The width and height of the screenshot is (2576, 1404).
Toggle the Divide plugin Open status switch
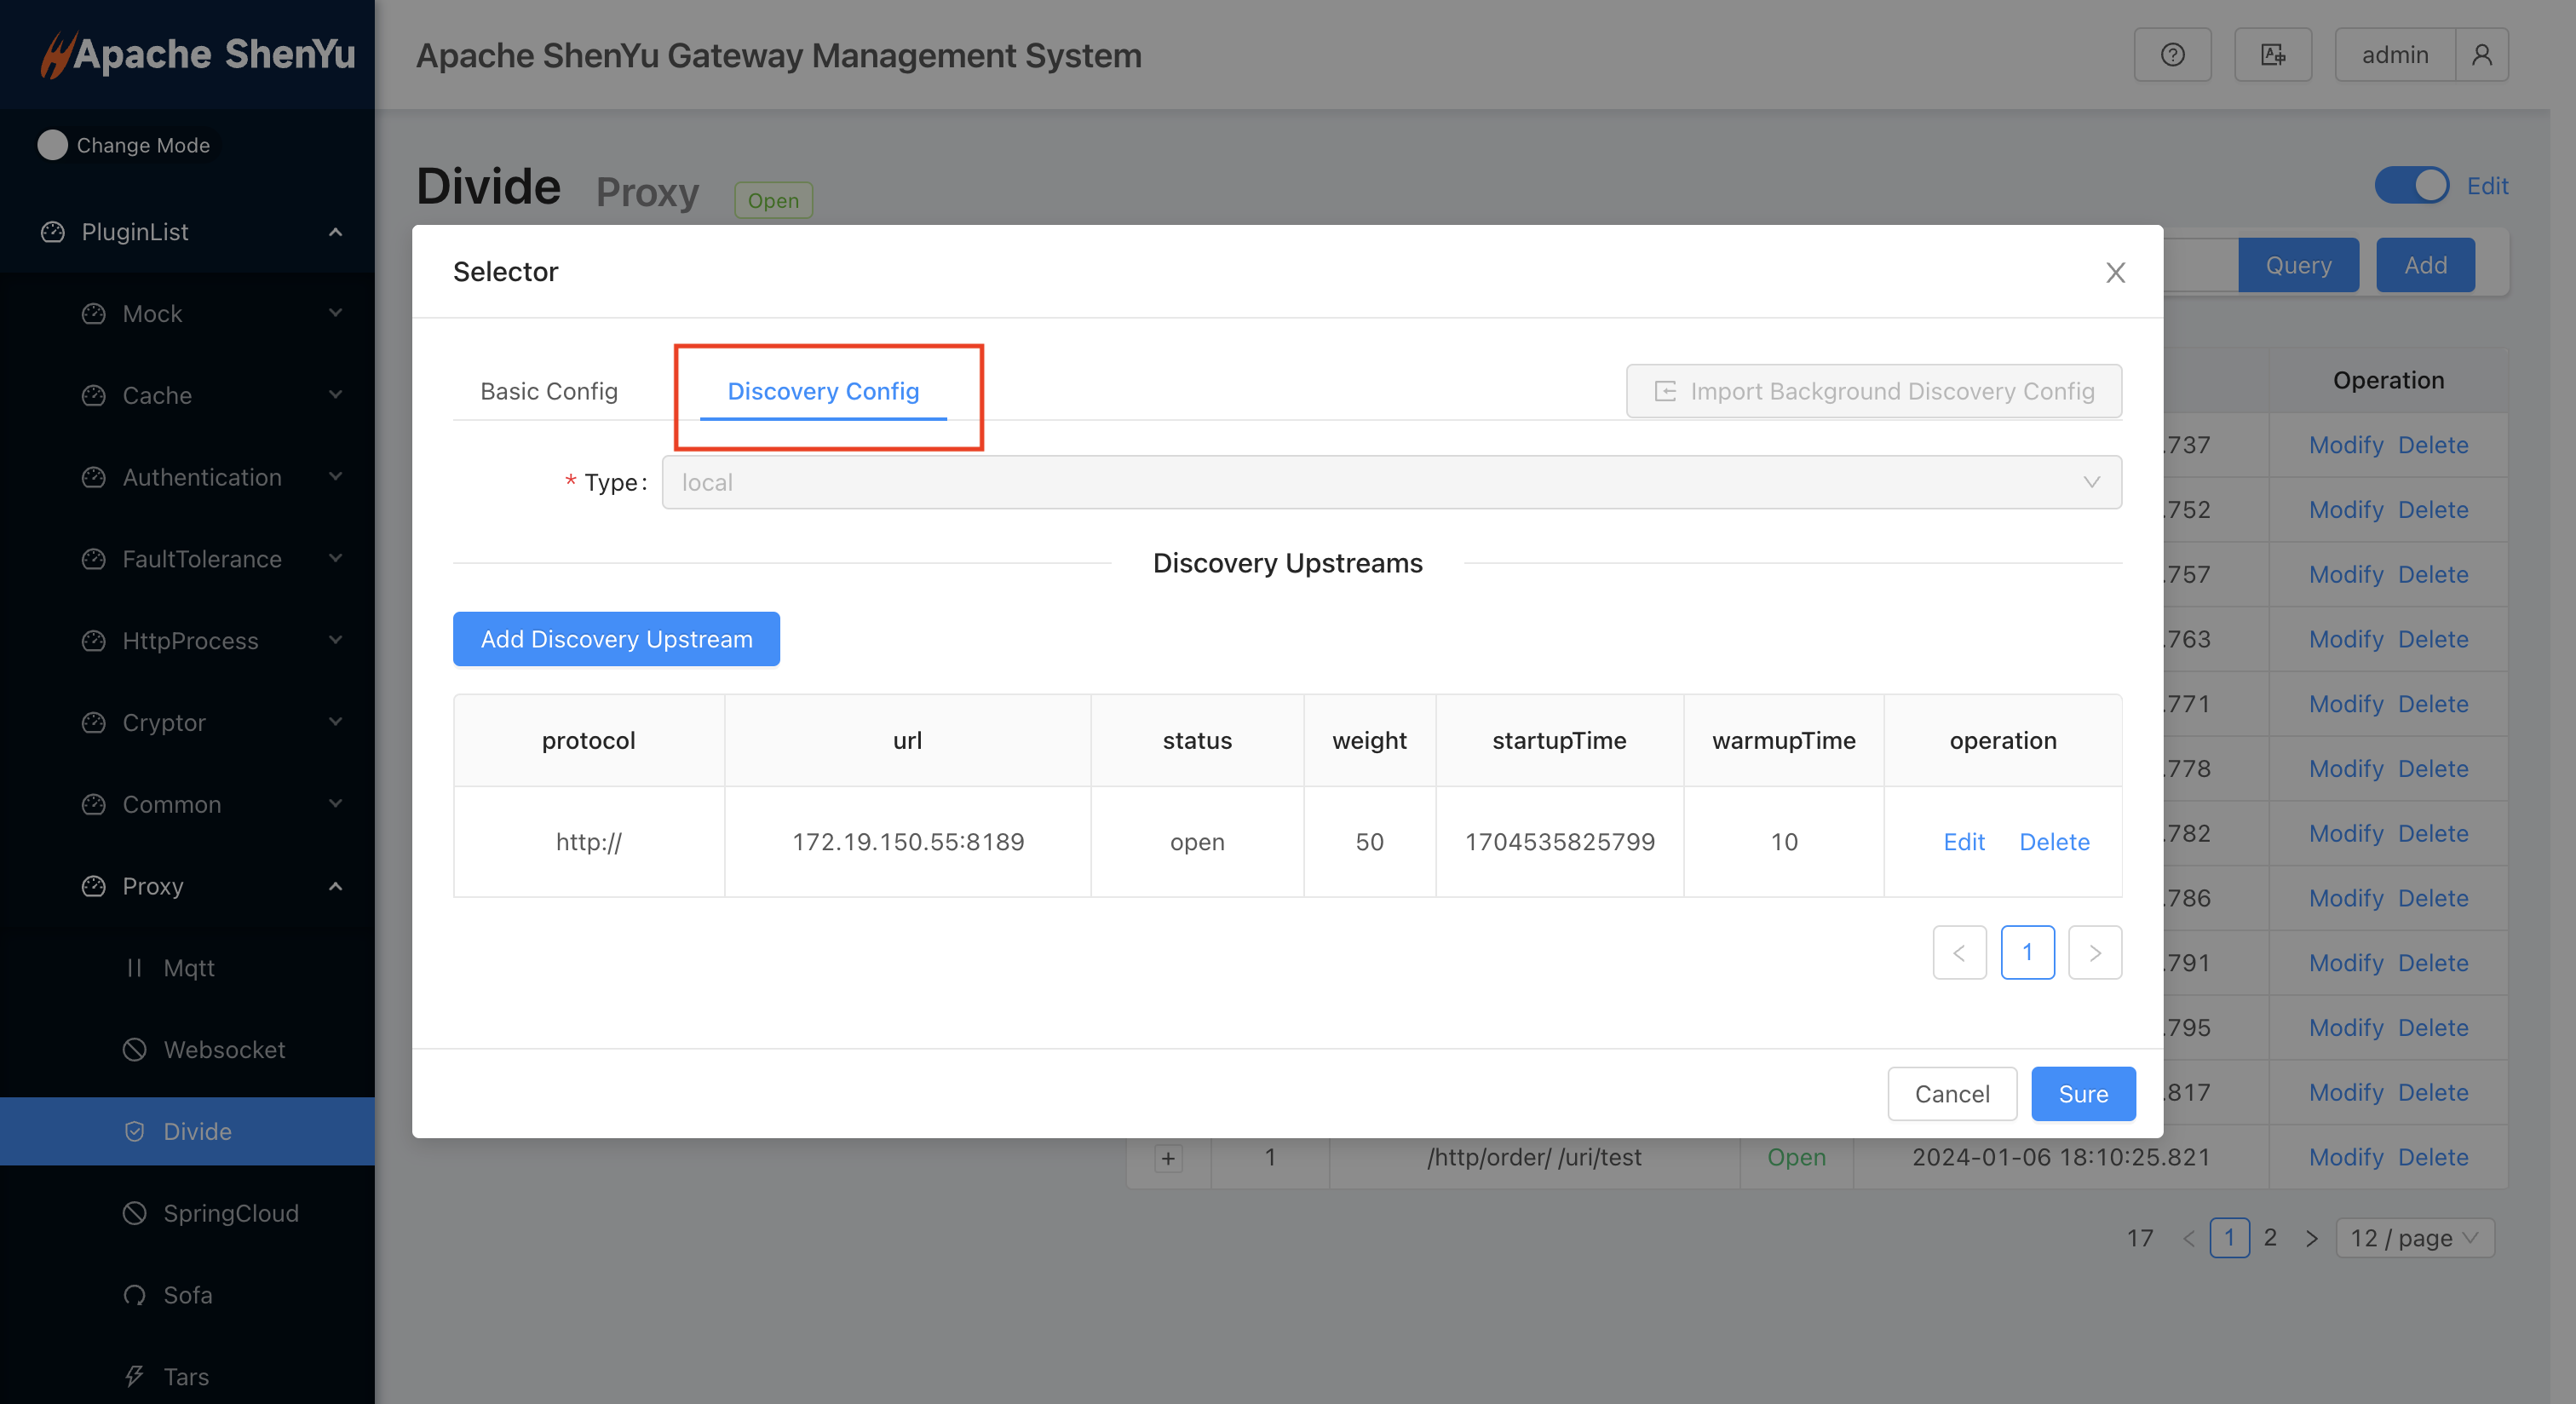[2412, 185]
